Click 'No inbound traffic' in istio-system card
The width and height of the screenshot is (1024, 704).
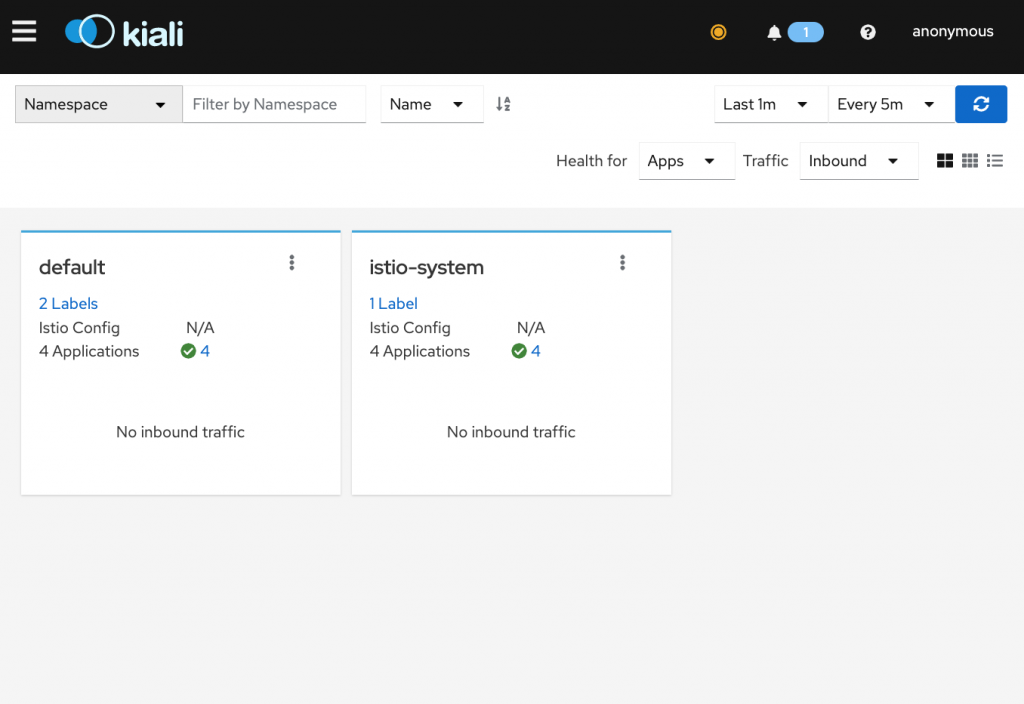511,432
